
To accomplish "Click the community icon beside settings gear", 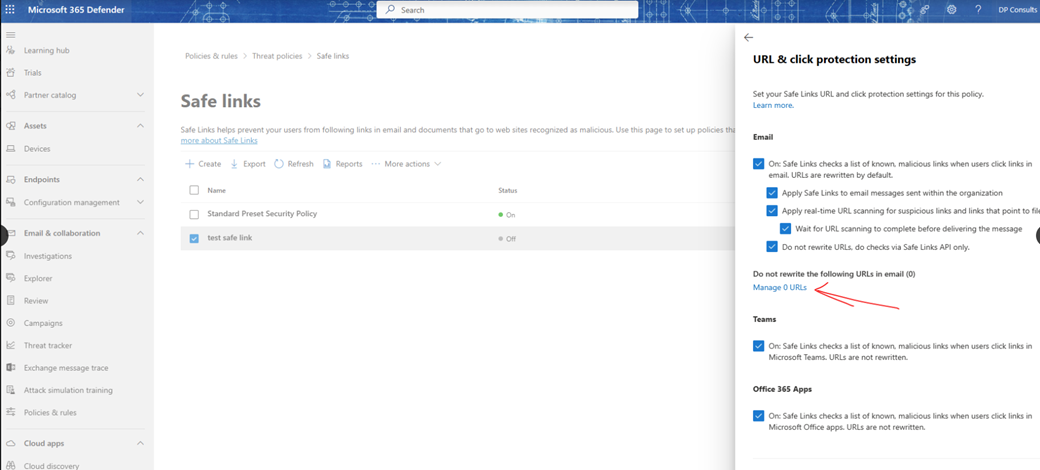I will coord(925,10).
